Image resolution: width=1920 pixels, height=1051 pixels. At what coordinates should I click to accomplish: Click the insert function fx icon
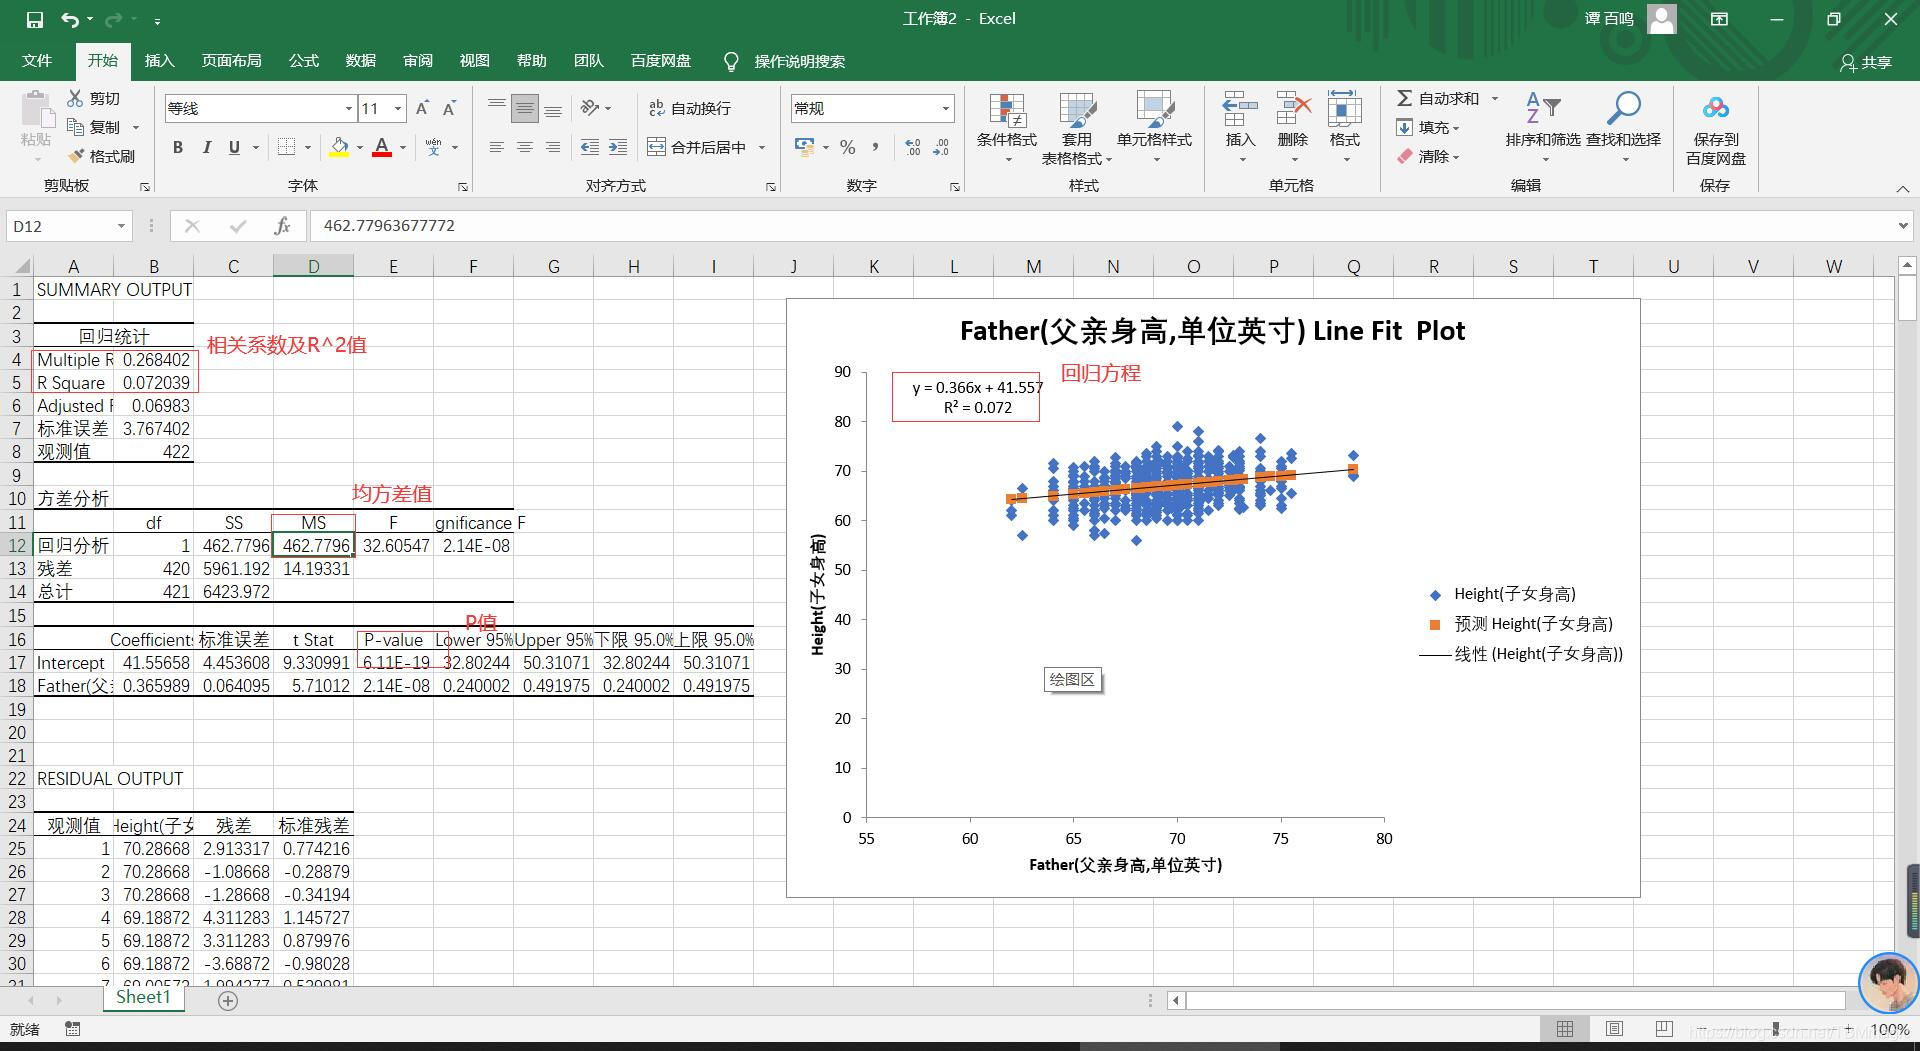(x=282, y=226)
